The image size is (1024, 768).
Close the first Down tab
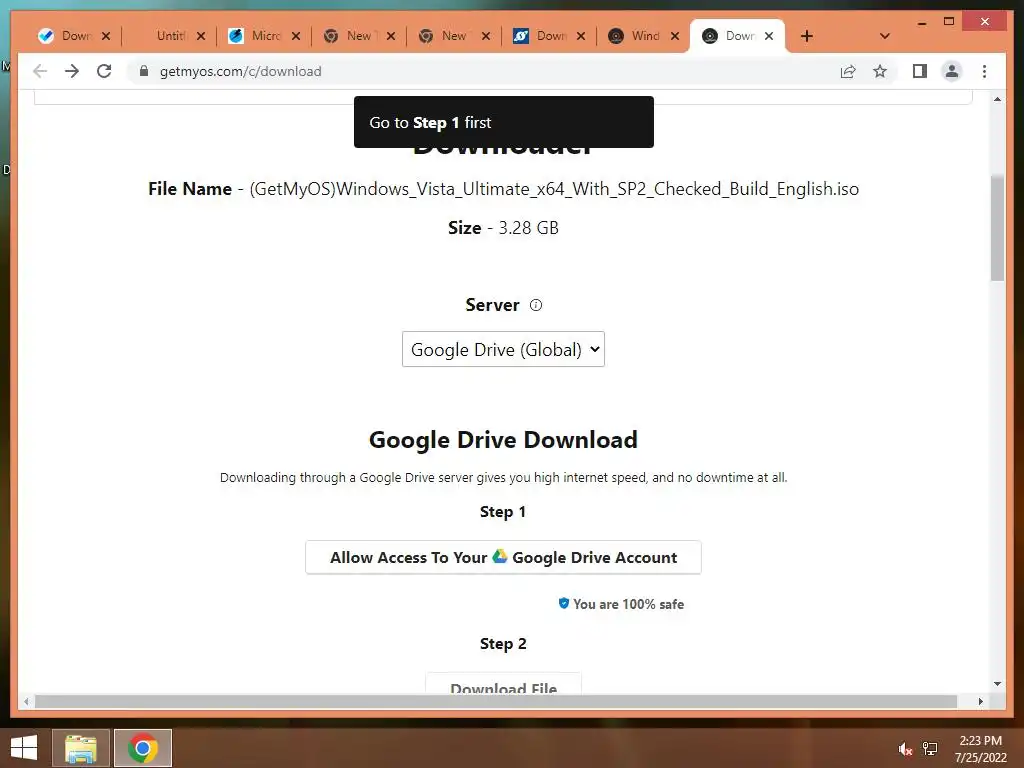click(106, 36)
